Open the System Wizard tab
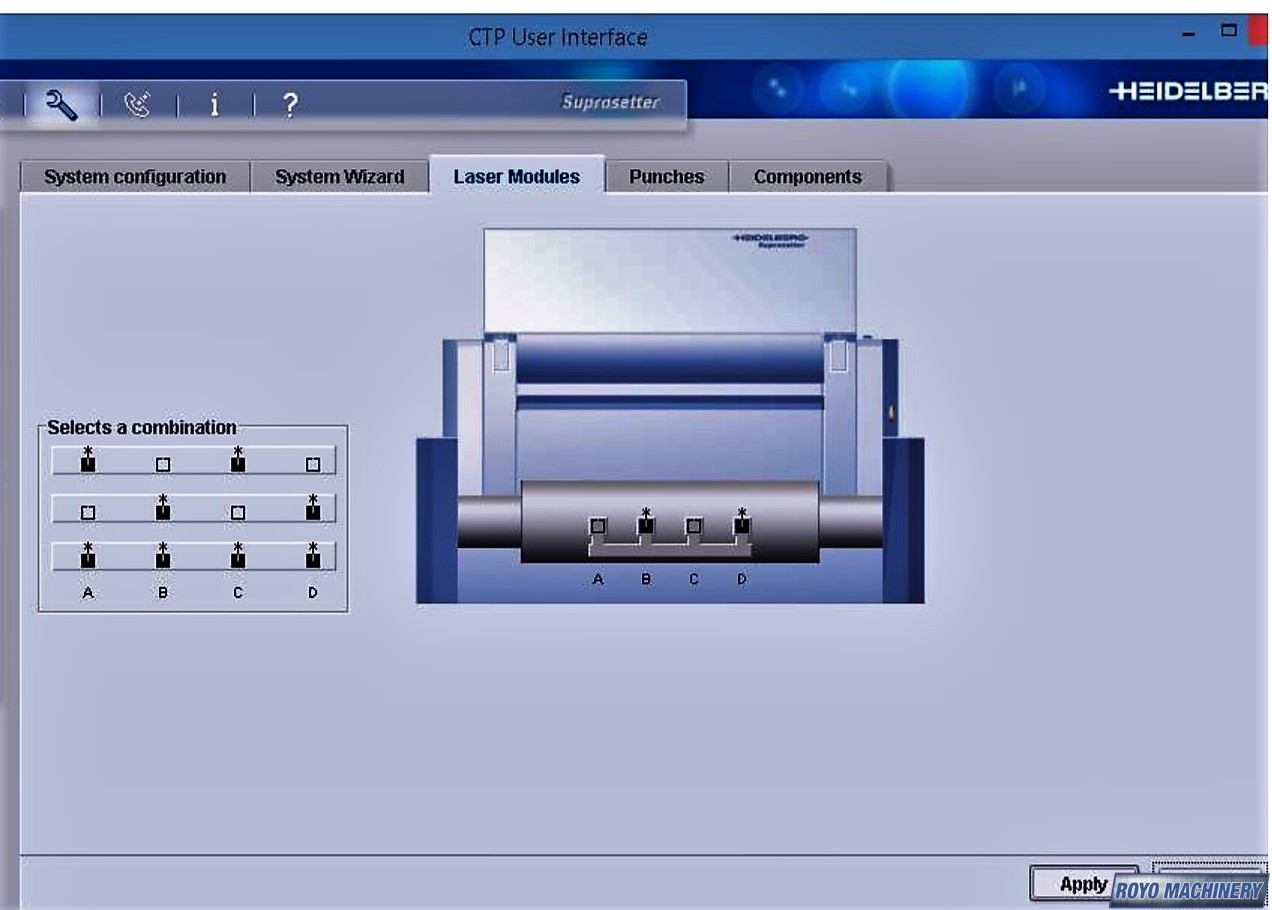The height and width of the screenshot is (910, 1272). 339,177
